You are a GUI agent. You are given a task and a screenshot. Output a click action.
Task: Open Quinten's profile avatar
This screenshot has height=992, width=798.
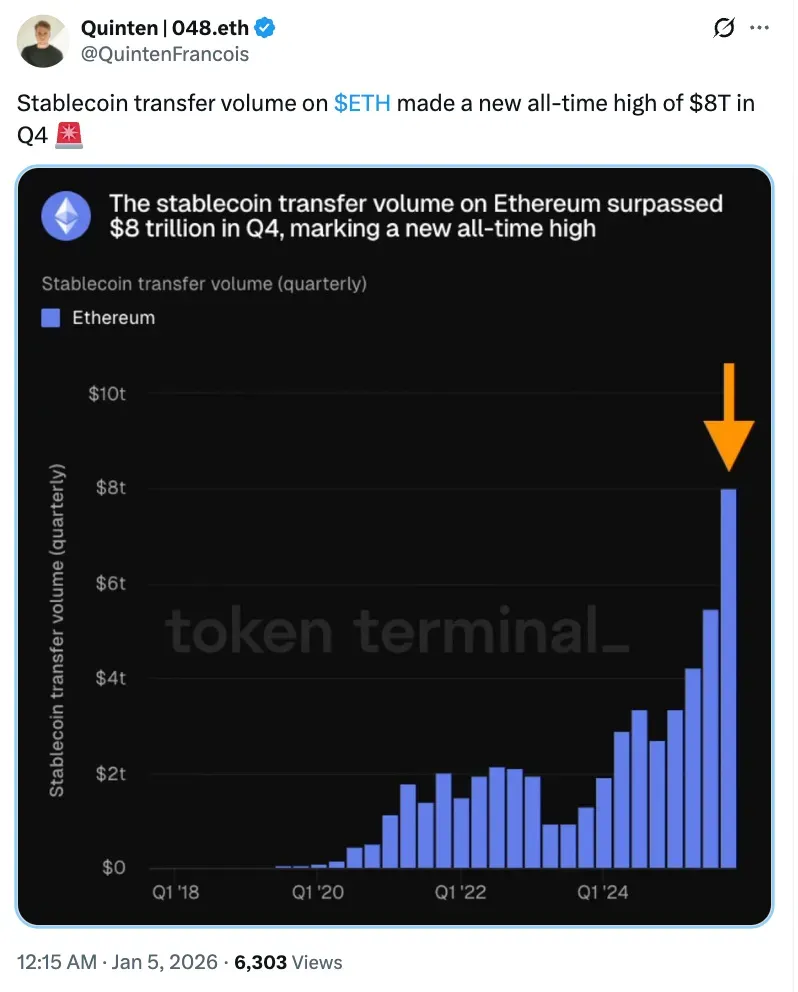pos(42,41)
